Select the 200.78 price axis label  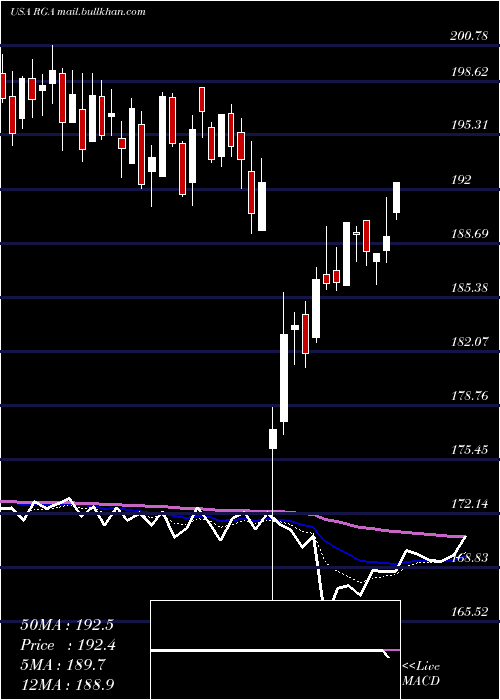469,37
